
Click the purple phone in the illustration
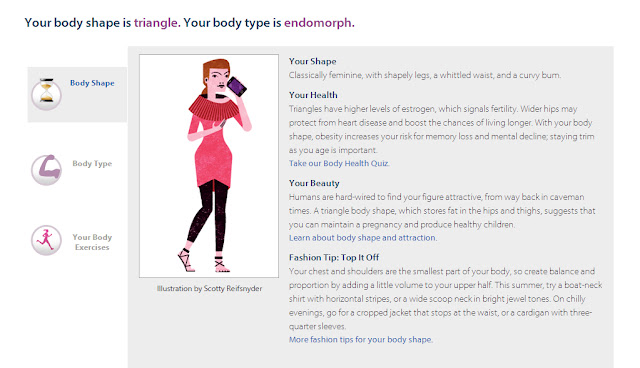point(237,86)
